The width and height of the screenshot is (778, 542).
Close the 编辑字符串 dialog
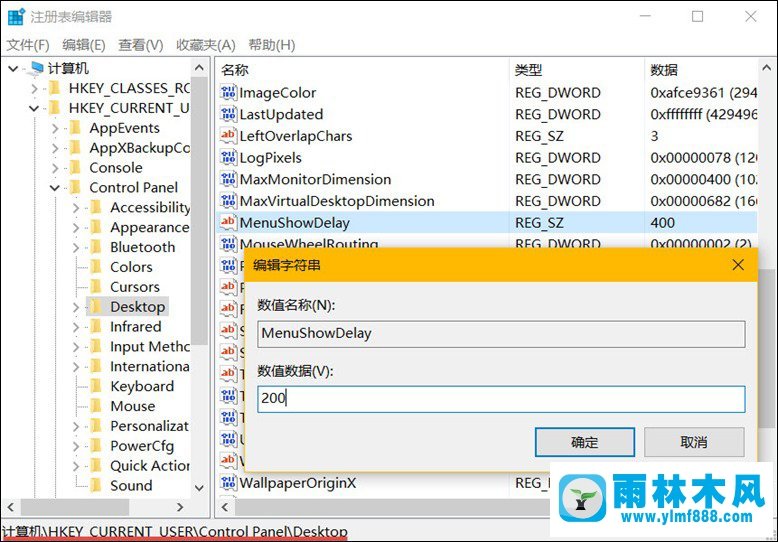click(x=738, y=265)
